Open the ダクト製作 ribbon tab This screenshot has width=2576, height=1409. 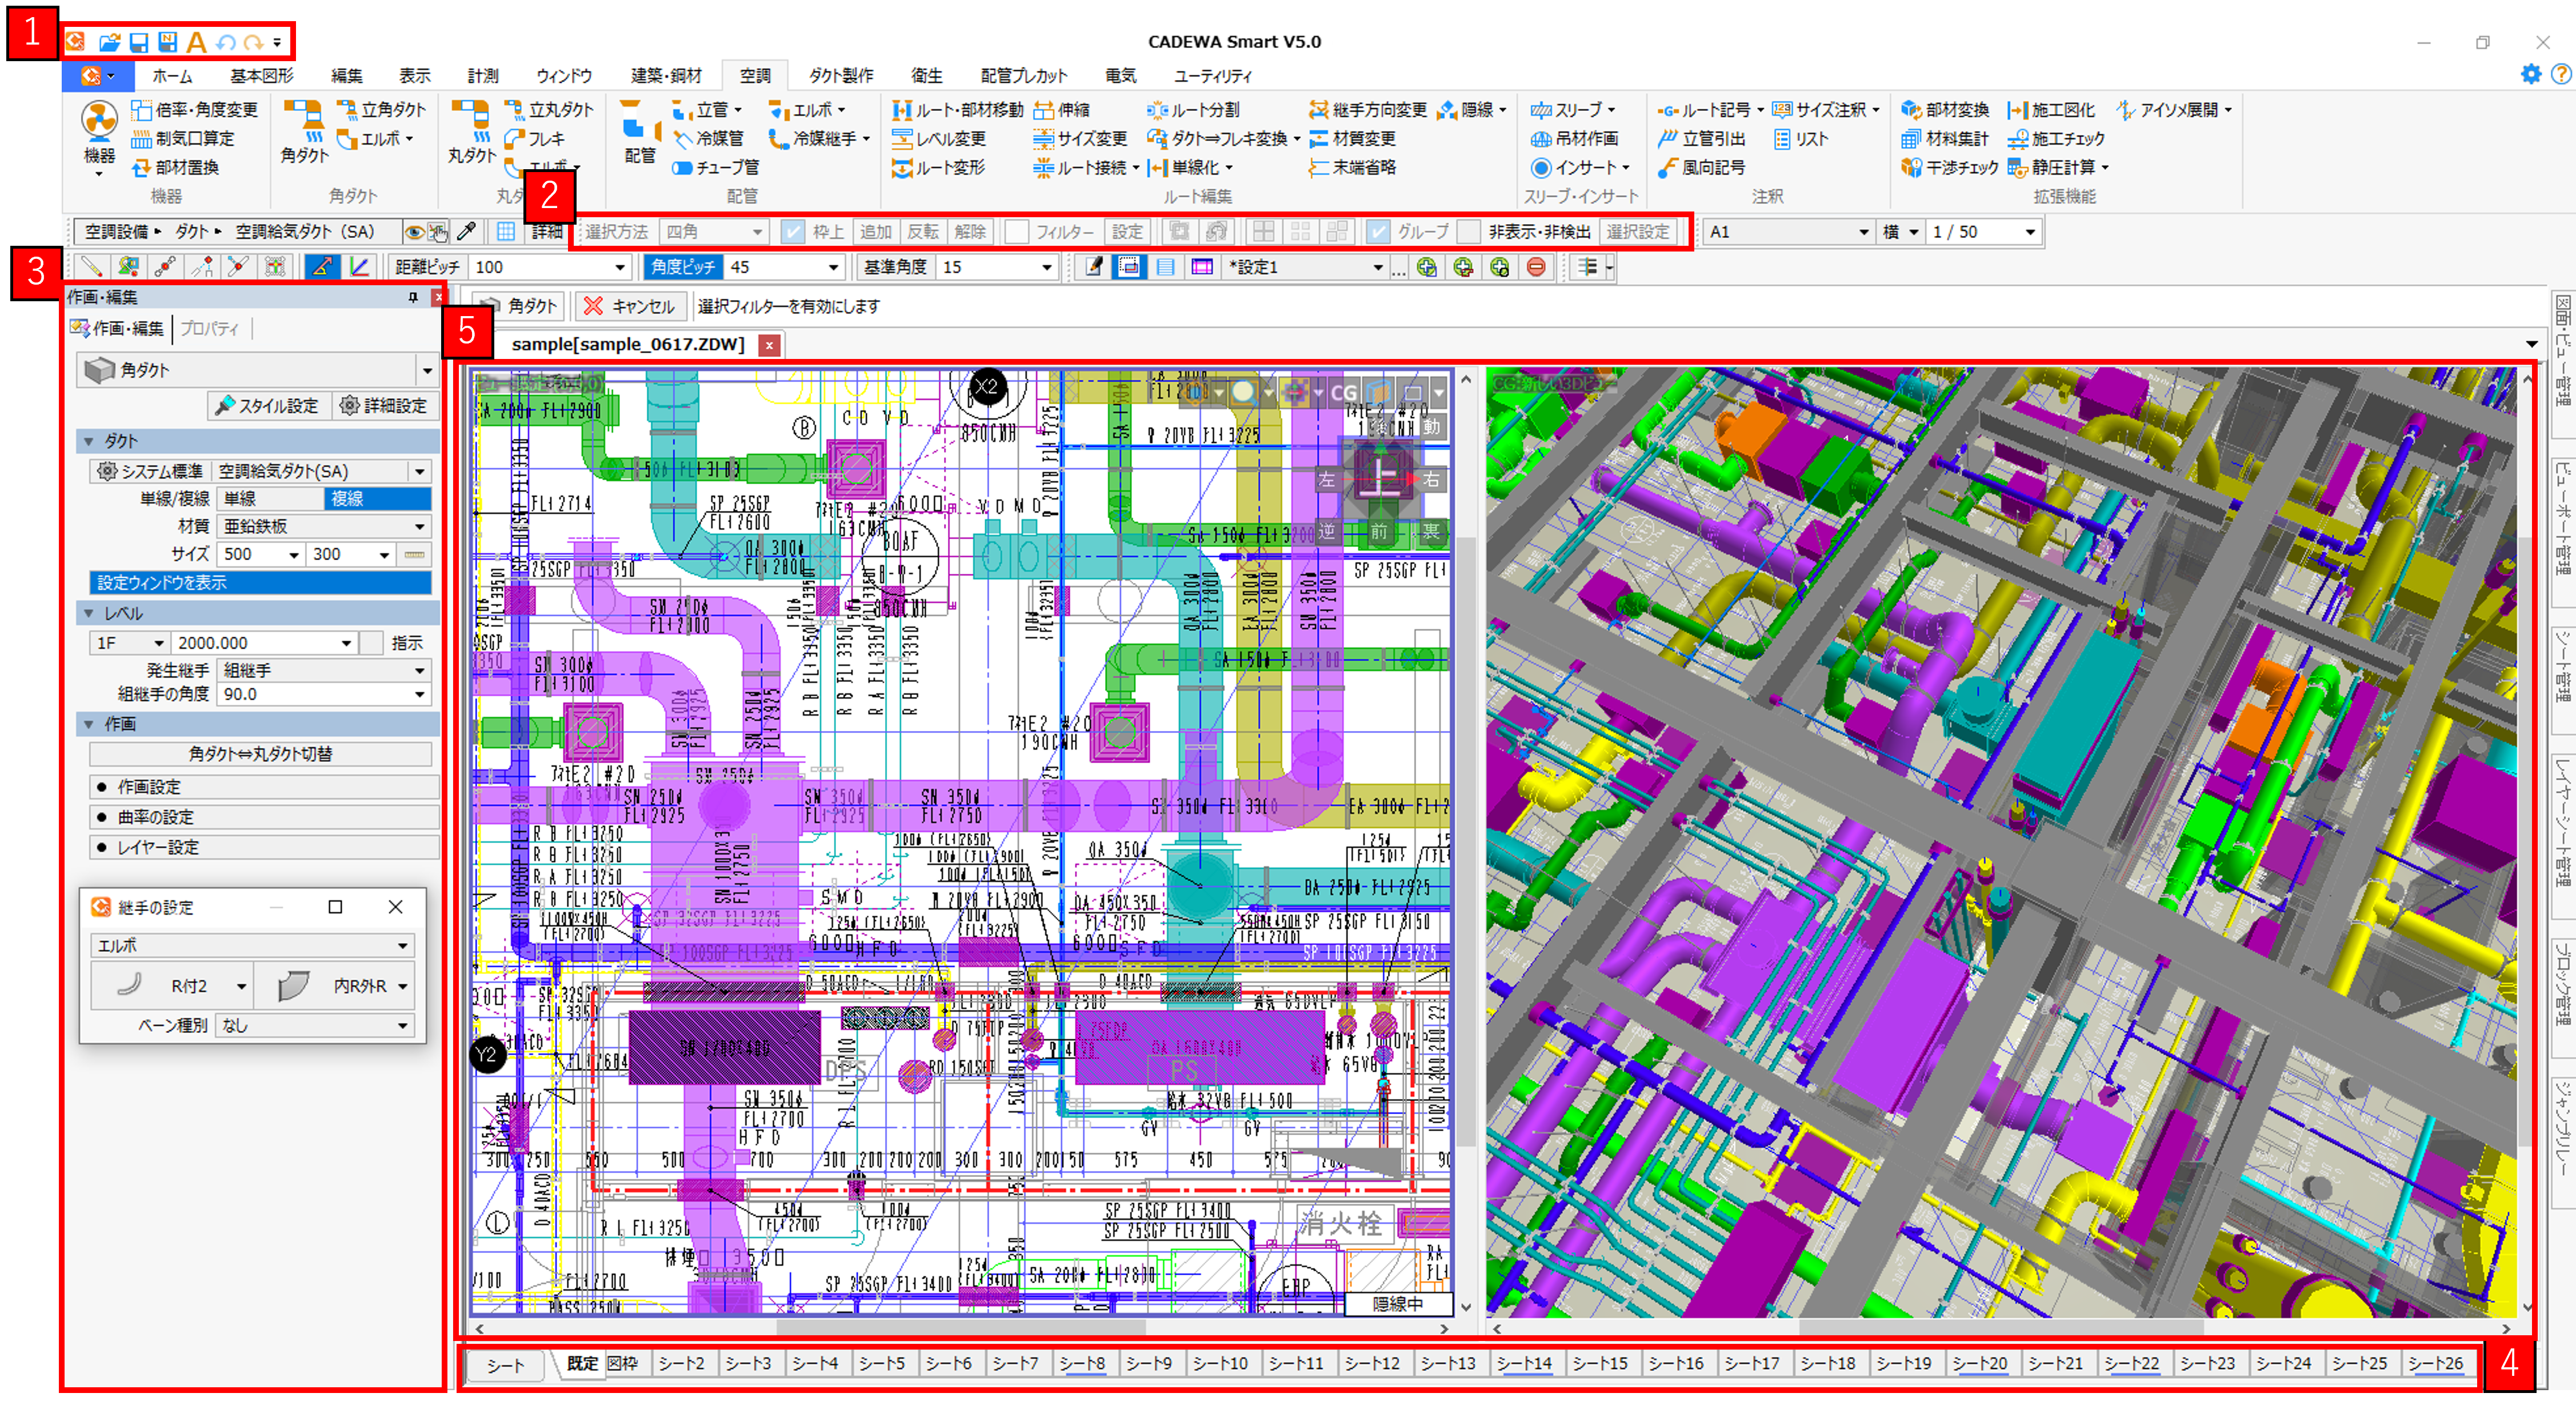(841, 75)
